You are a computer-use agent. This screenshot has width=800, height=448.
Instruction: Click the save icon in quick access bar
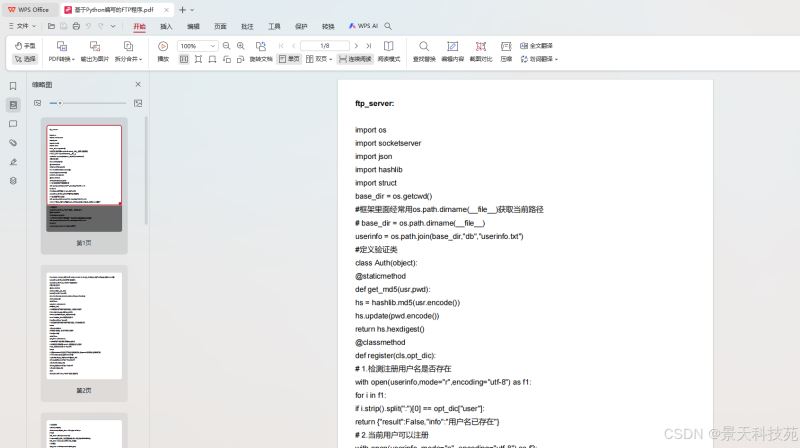pos(63,26)
